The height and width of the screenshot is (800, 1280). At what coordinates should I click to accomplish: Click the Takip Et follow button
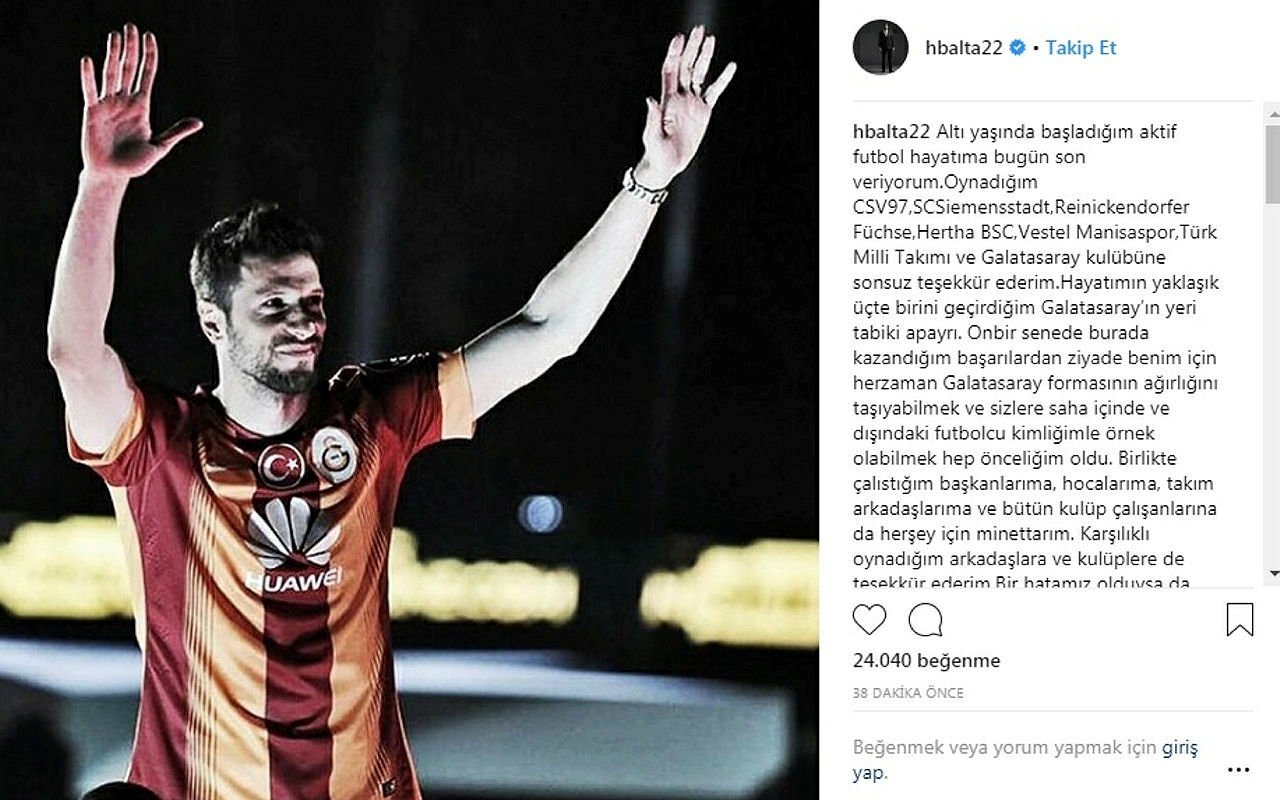1081,48
